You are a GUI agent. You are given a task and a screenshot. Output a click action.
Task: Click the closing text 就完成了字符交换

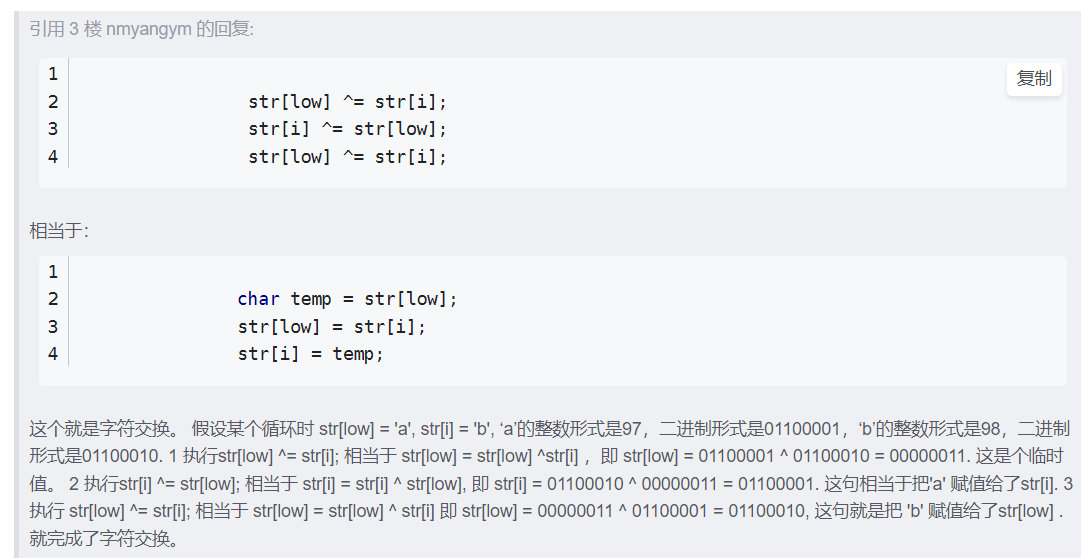point(104,539)
